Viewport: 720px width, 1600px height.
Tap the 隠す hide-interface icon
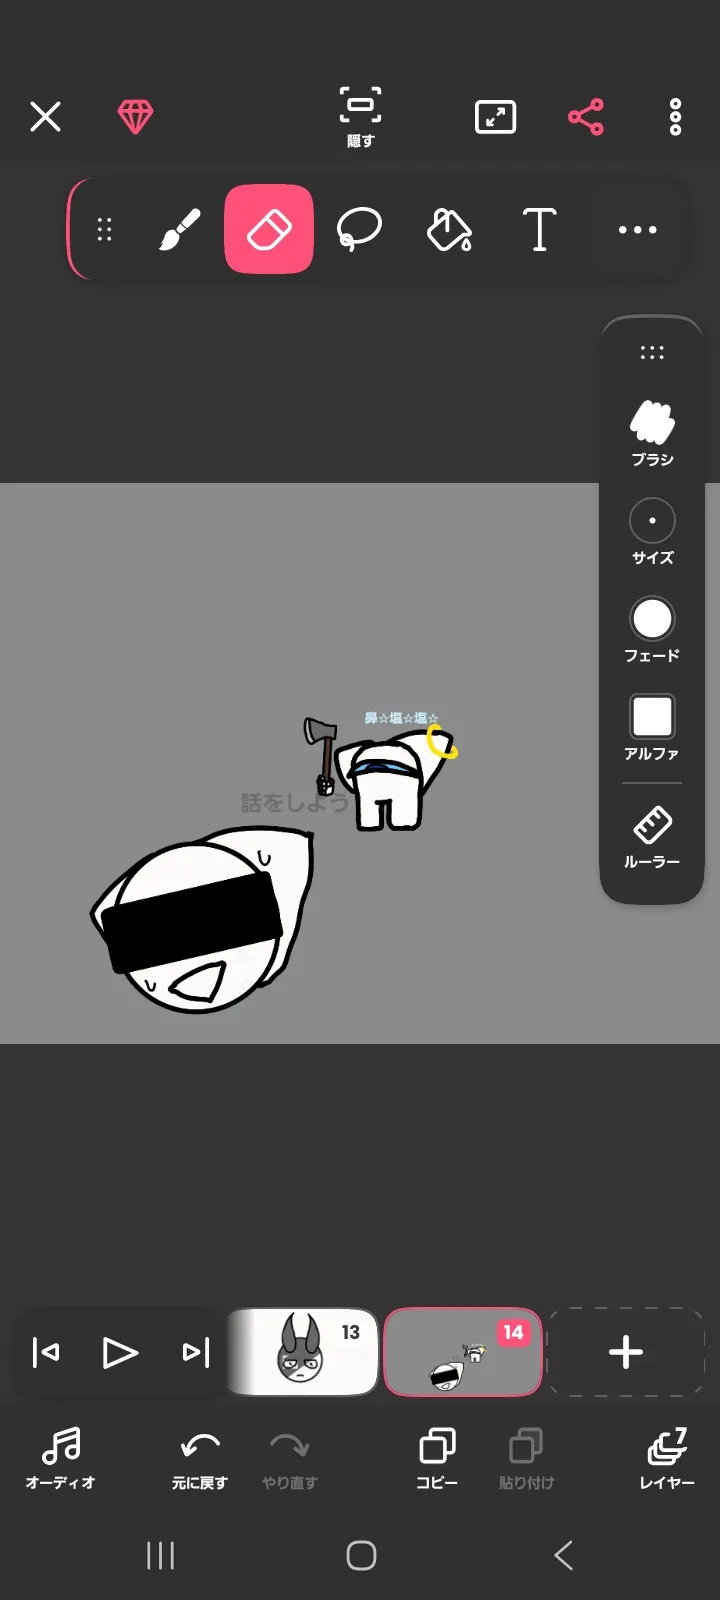(x=360, y=117)
